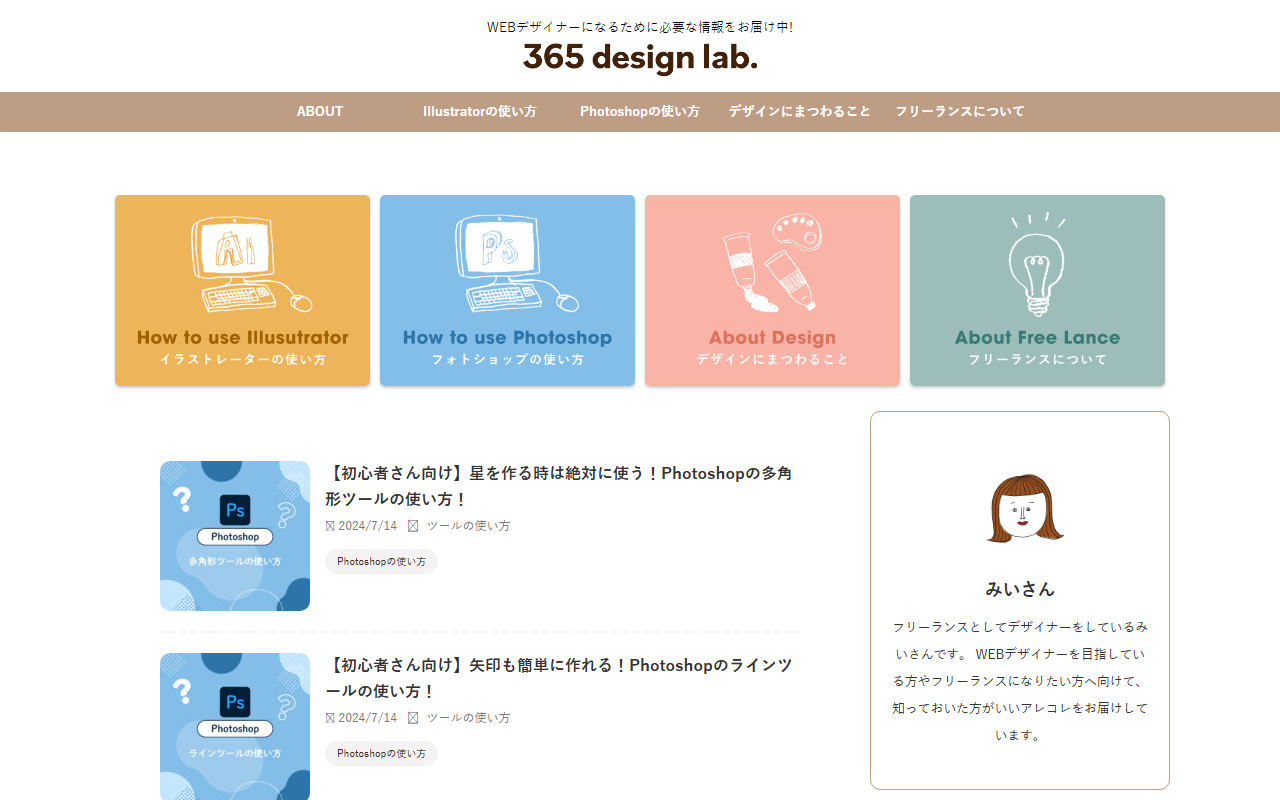Open the Illustratorの使い方 menu item

[x=480, y=111]
